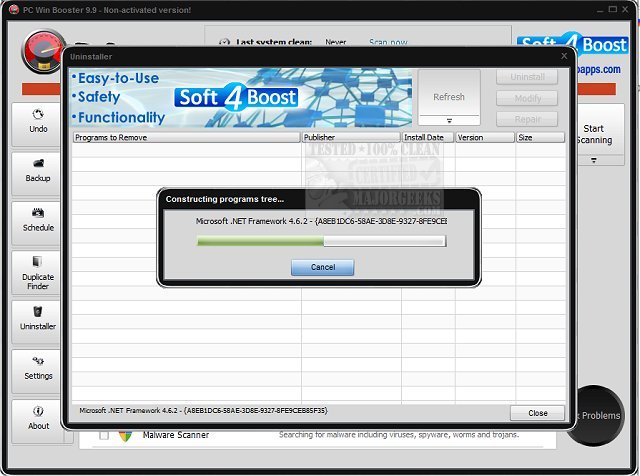Expand Start Scanning dropdown arrow
The width and height of the screenshot is (640, 476).
click(594, 160)
